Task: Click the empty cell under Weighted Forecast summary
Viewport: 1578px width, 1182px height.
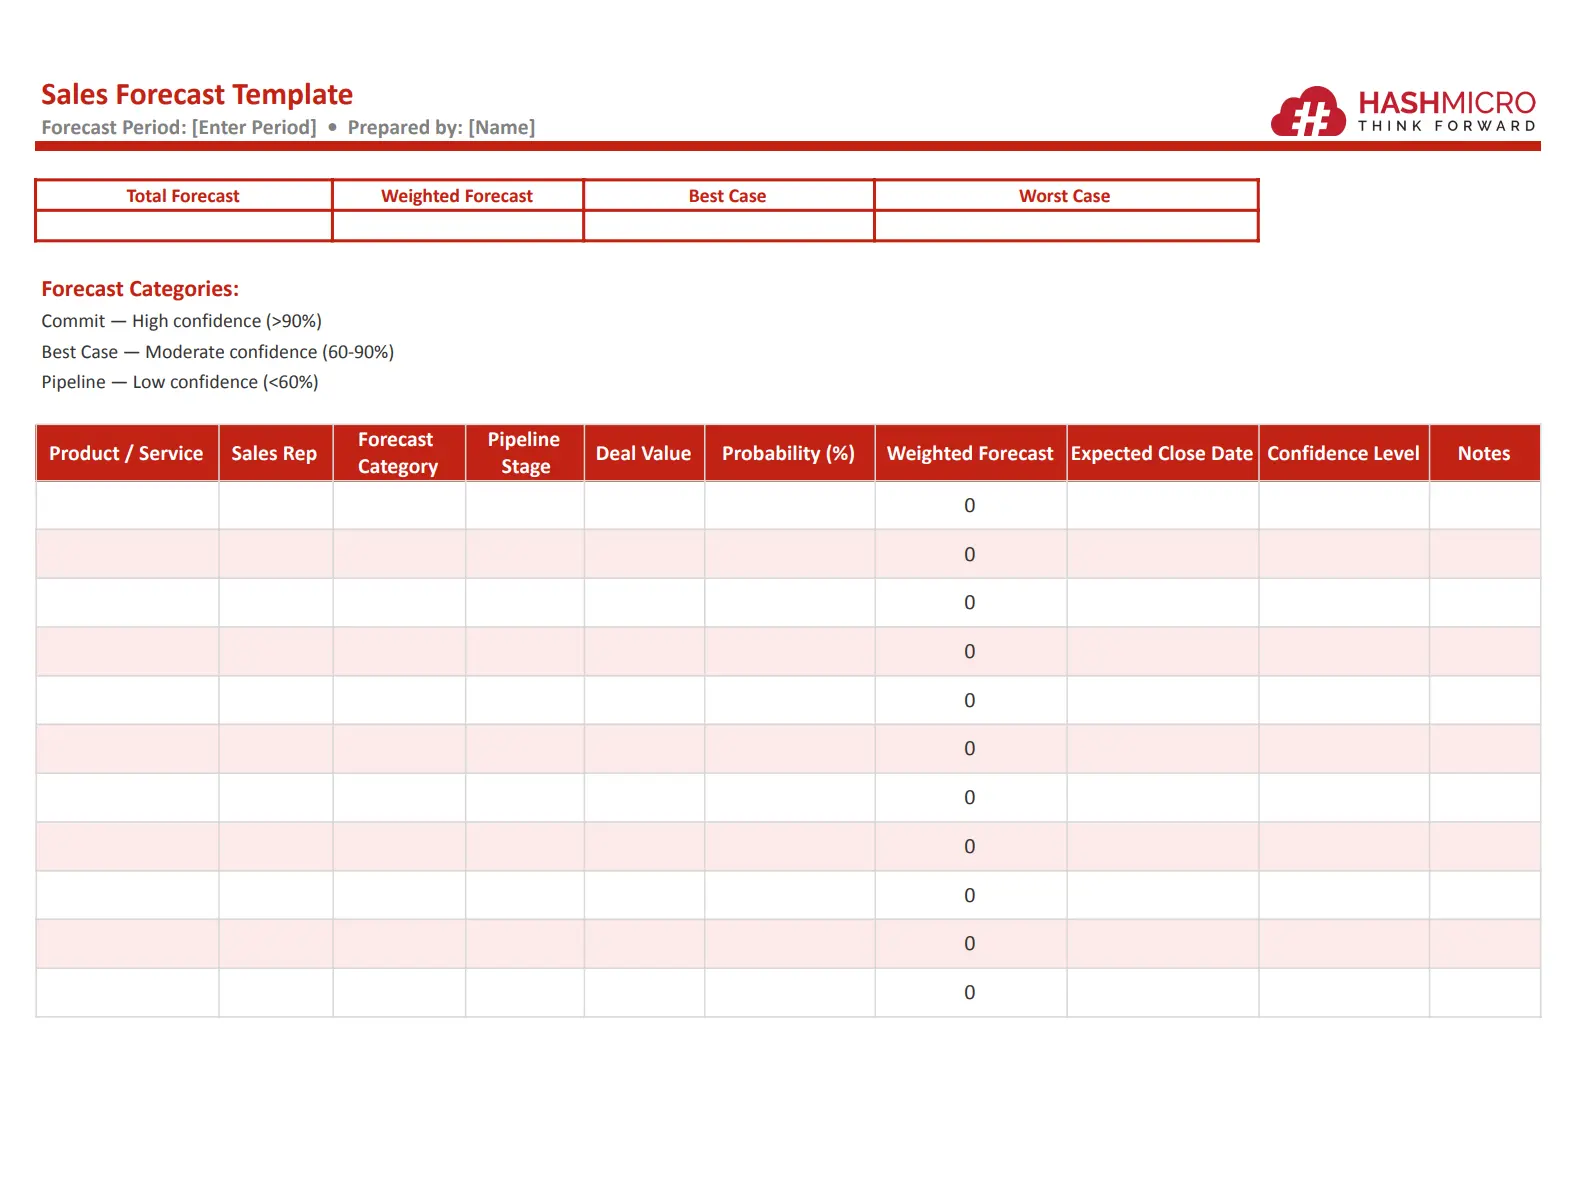Action: [x=457, y=226]
